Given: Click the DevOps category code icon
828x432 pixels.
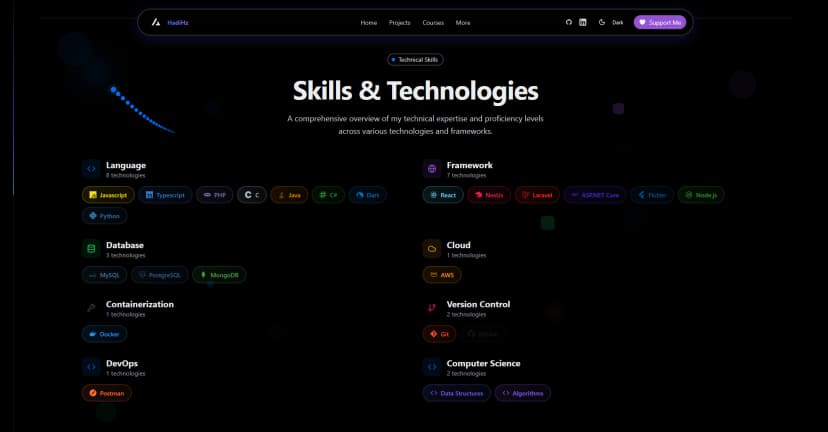Looking at the screenshot, I should (x=91, y=367).
